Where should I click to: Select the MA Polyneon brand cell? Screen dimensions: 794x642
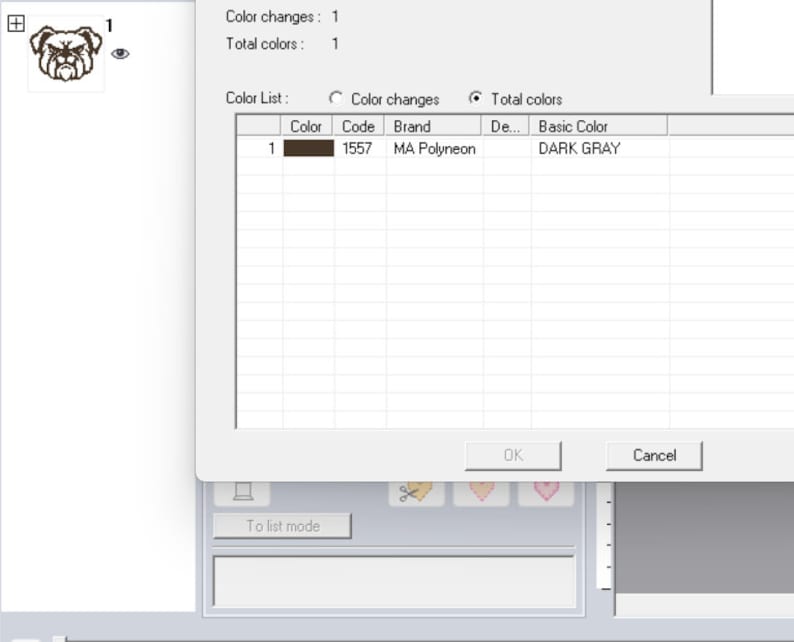coord(434,148)
